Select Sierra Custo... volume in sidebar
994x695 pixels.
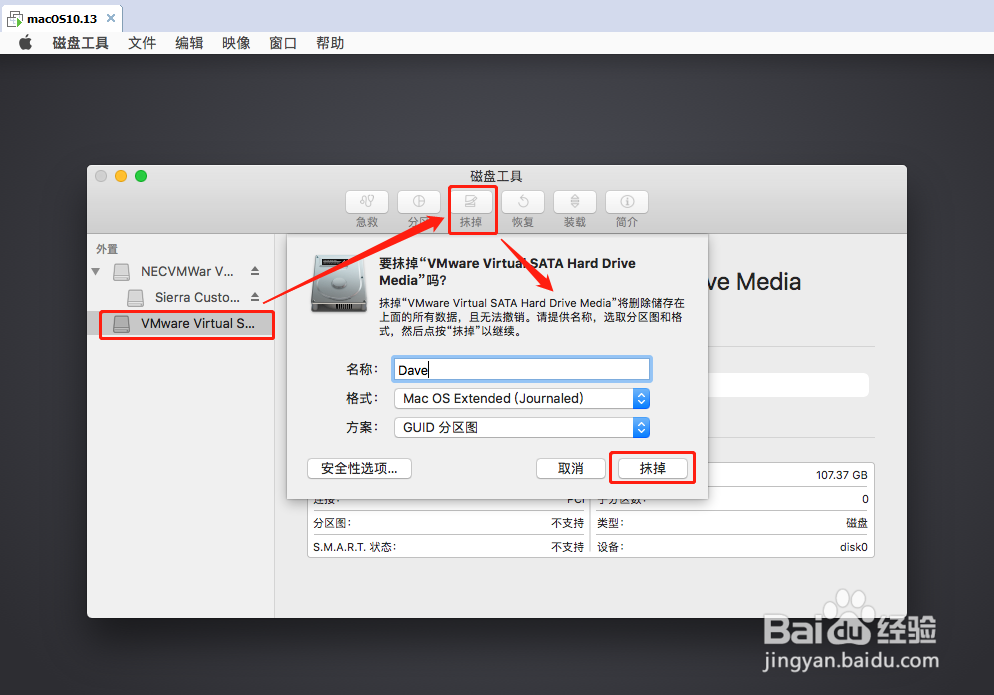pyautogui.click(x=197, y=297)
